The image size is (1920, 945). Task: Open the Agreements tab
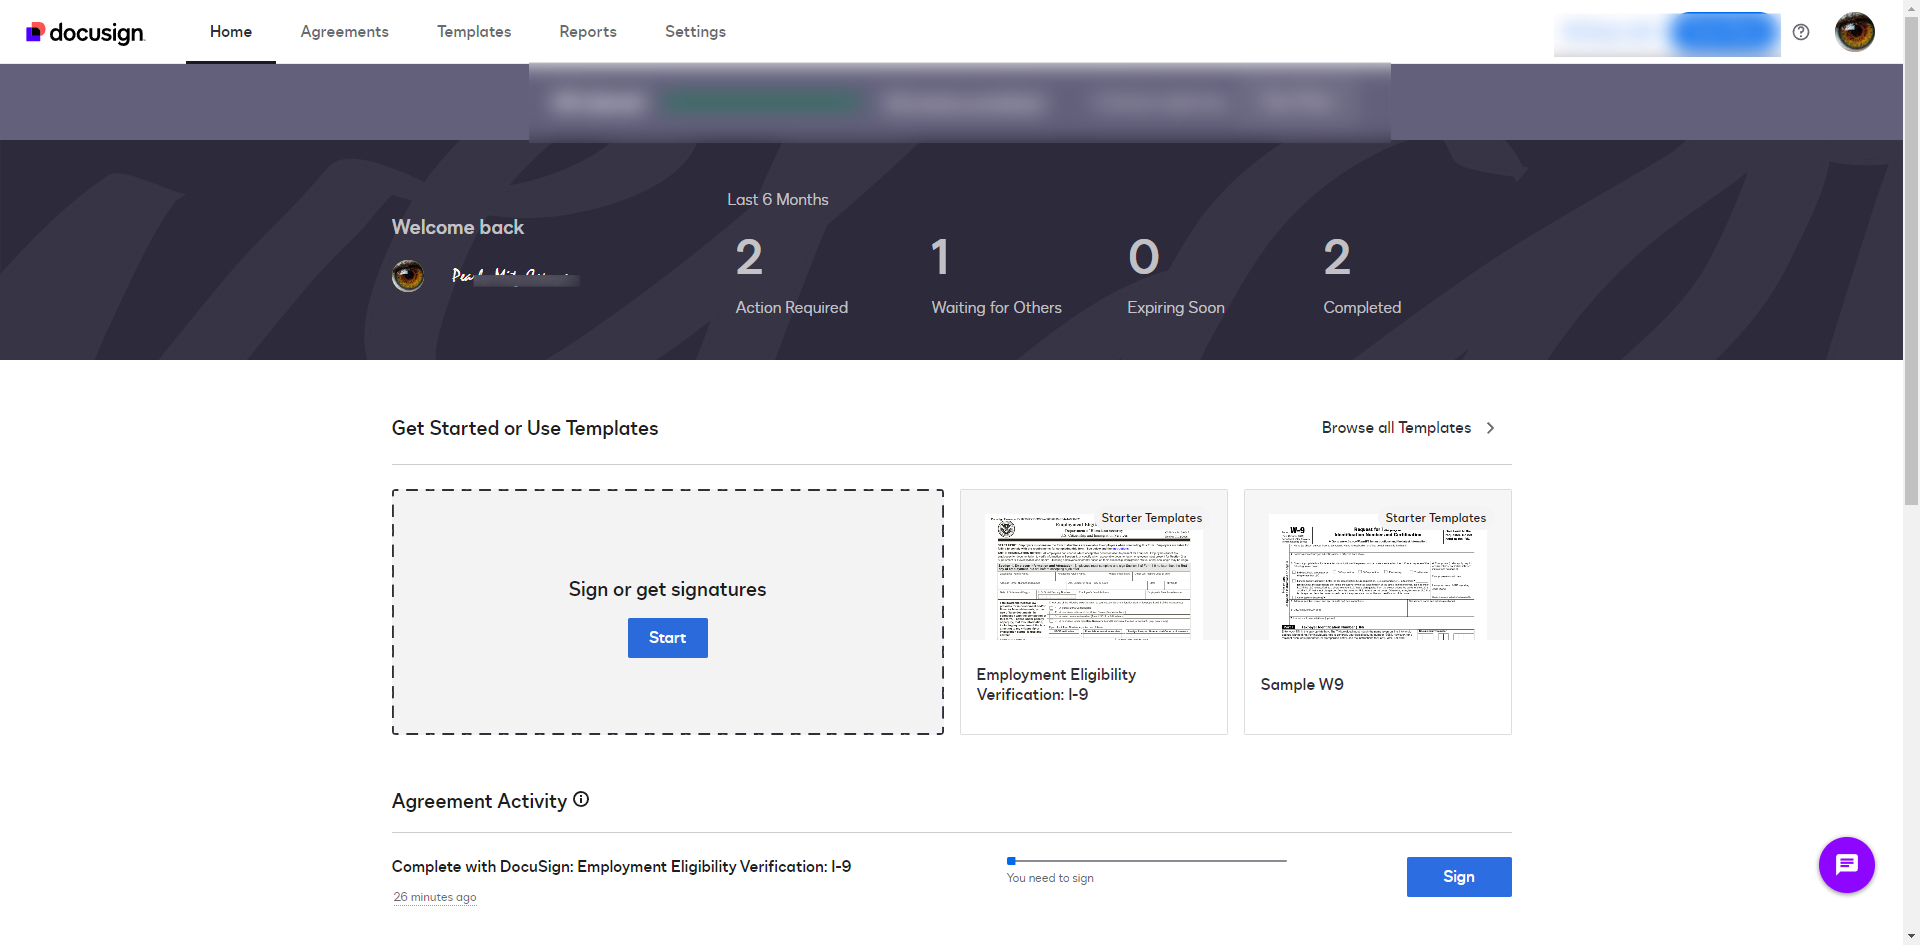point(345,32)
